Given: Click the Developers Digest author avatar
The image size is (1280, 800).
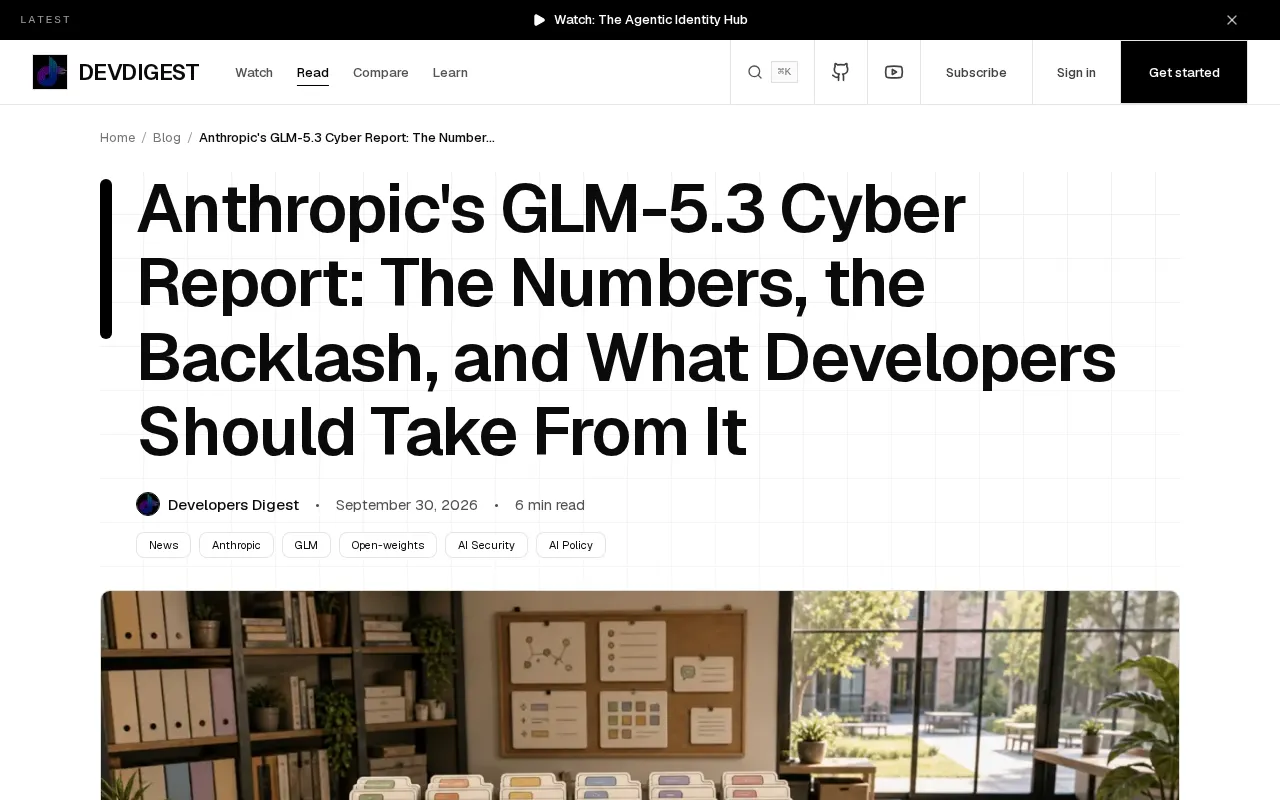Looking at the screenshot, I should click(148, 504).
